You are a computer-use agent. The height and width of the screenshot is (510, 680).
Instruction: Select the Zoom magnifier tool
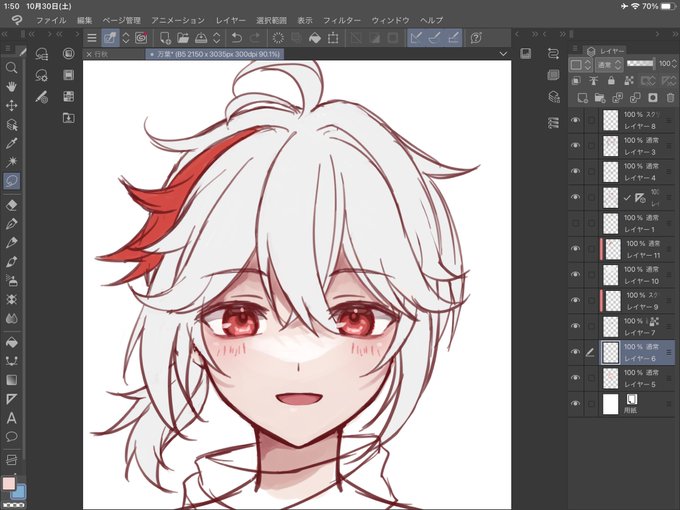coord(12,67)
